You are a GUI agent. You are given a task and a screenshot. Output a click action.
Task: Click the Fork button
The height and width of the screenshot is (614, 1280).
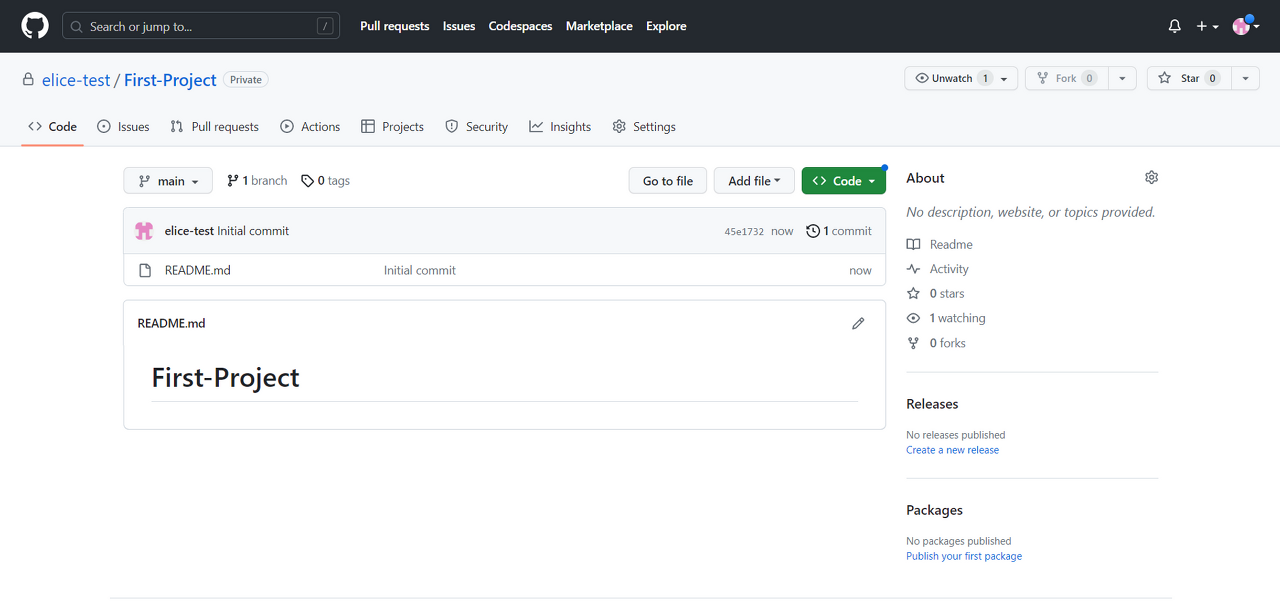(1066, 78)
